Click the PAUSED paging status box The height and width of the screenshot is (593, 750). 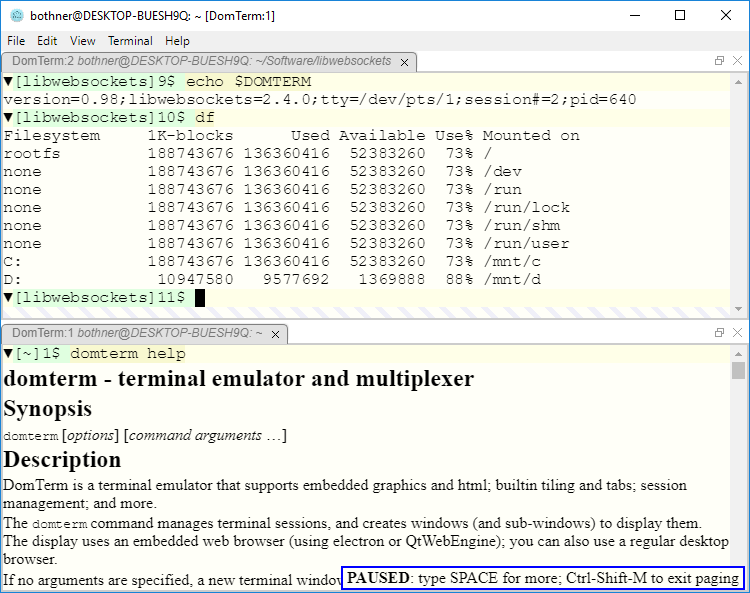542,578
